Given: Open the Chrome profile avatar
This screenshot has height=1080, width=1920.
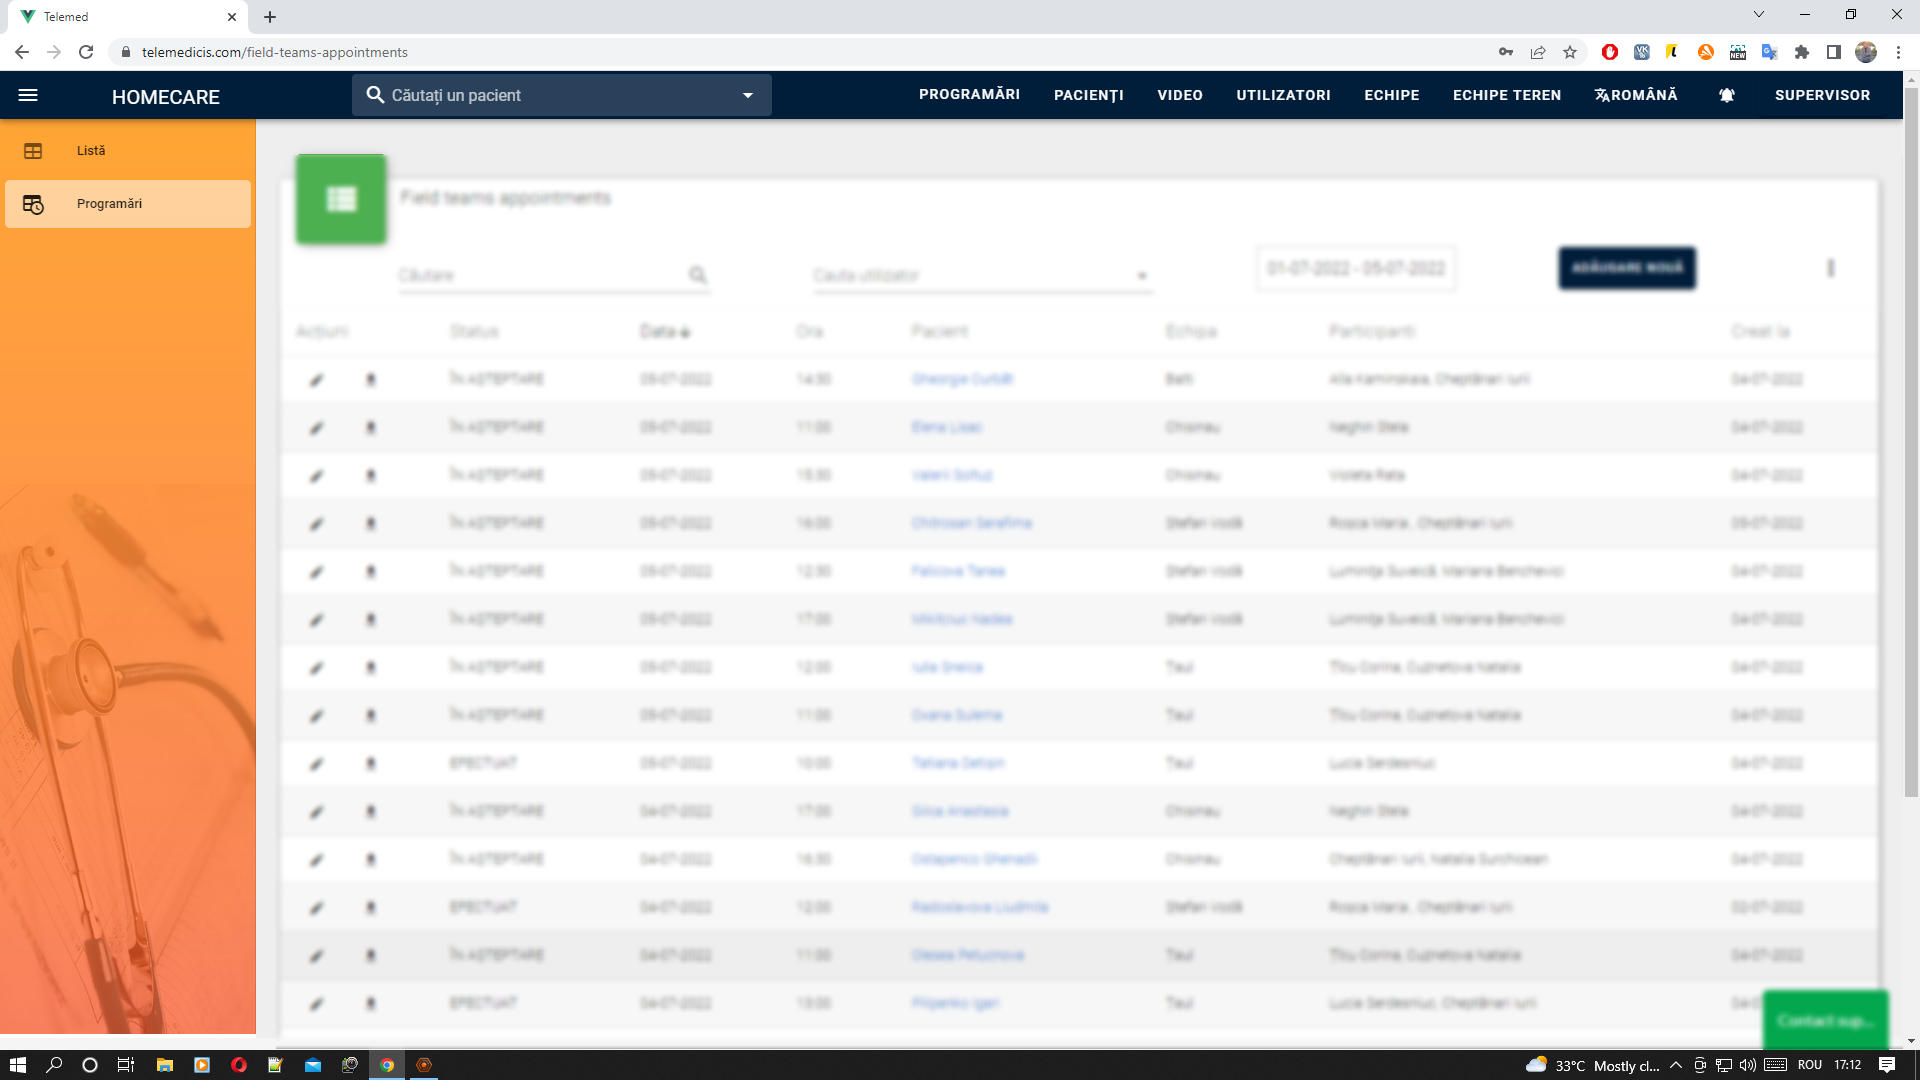Looking at the screenshot, I should click(1866, 52).
